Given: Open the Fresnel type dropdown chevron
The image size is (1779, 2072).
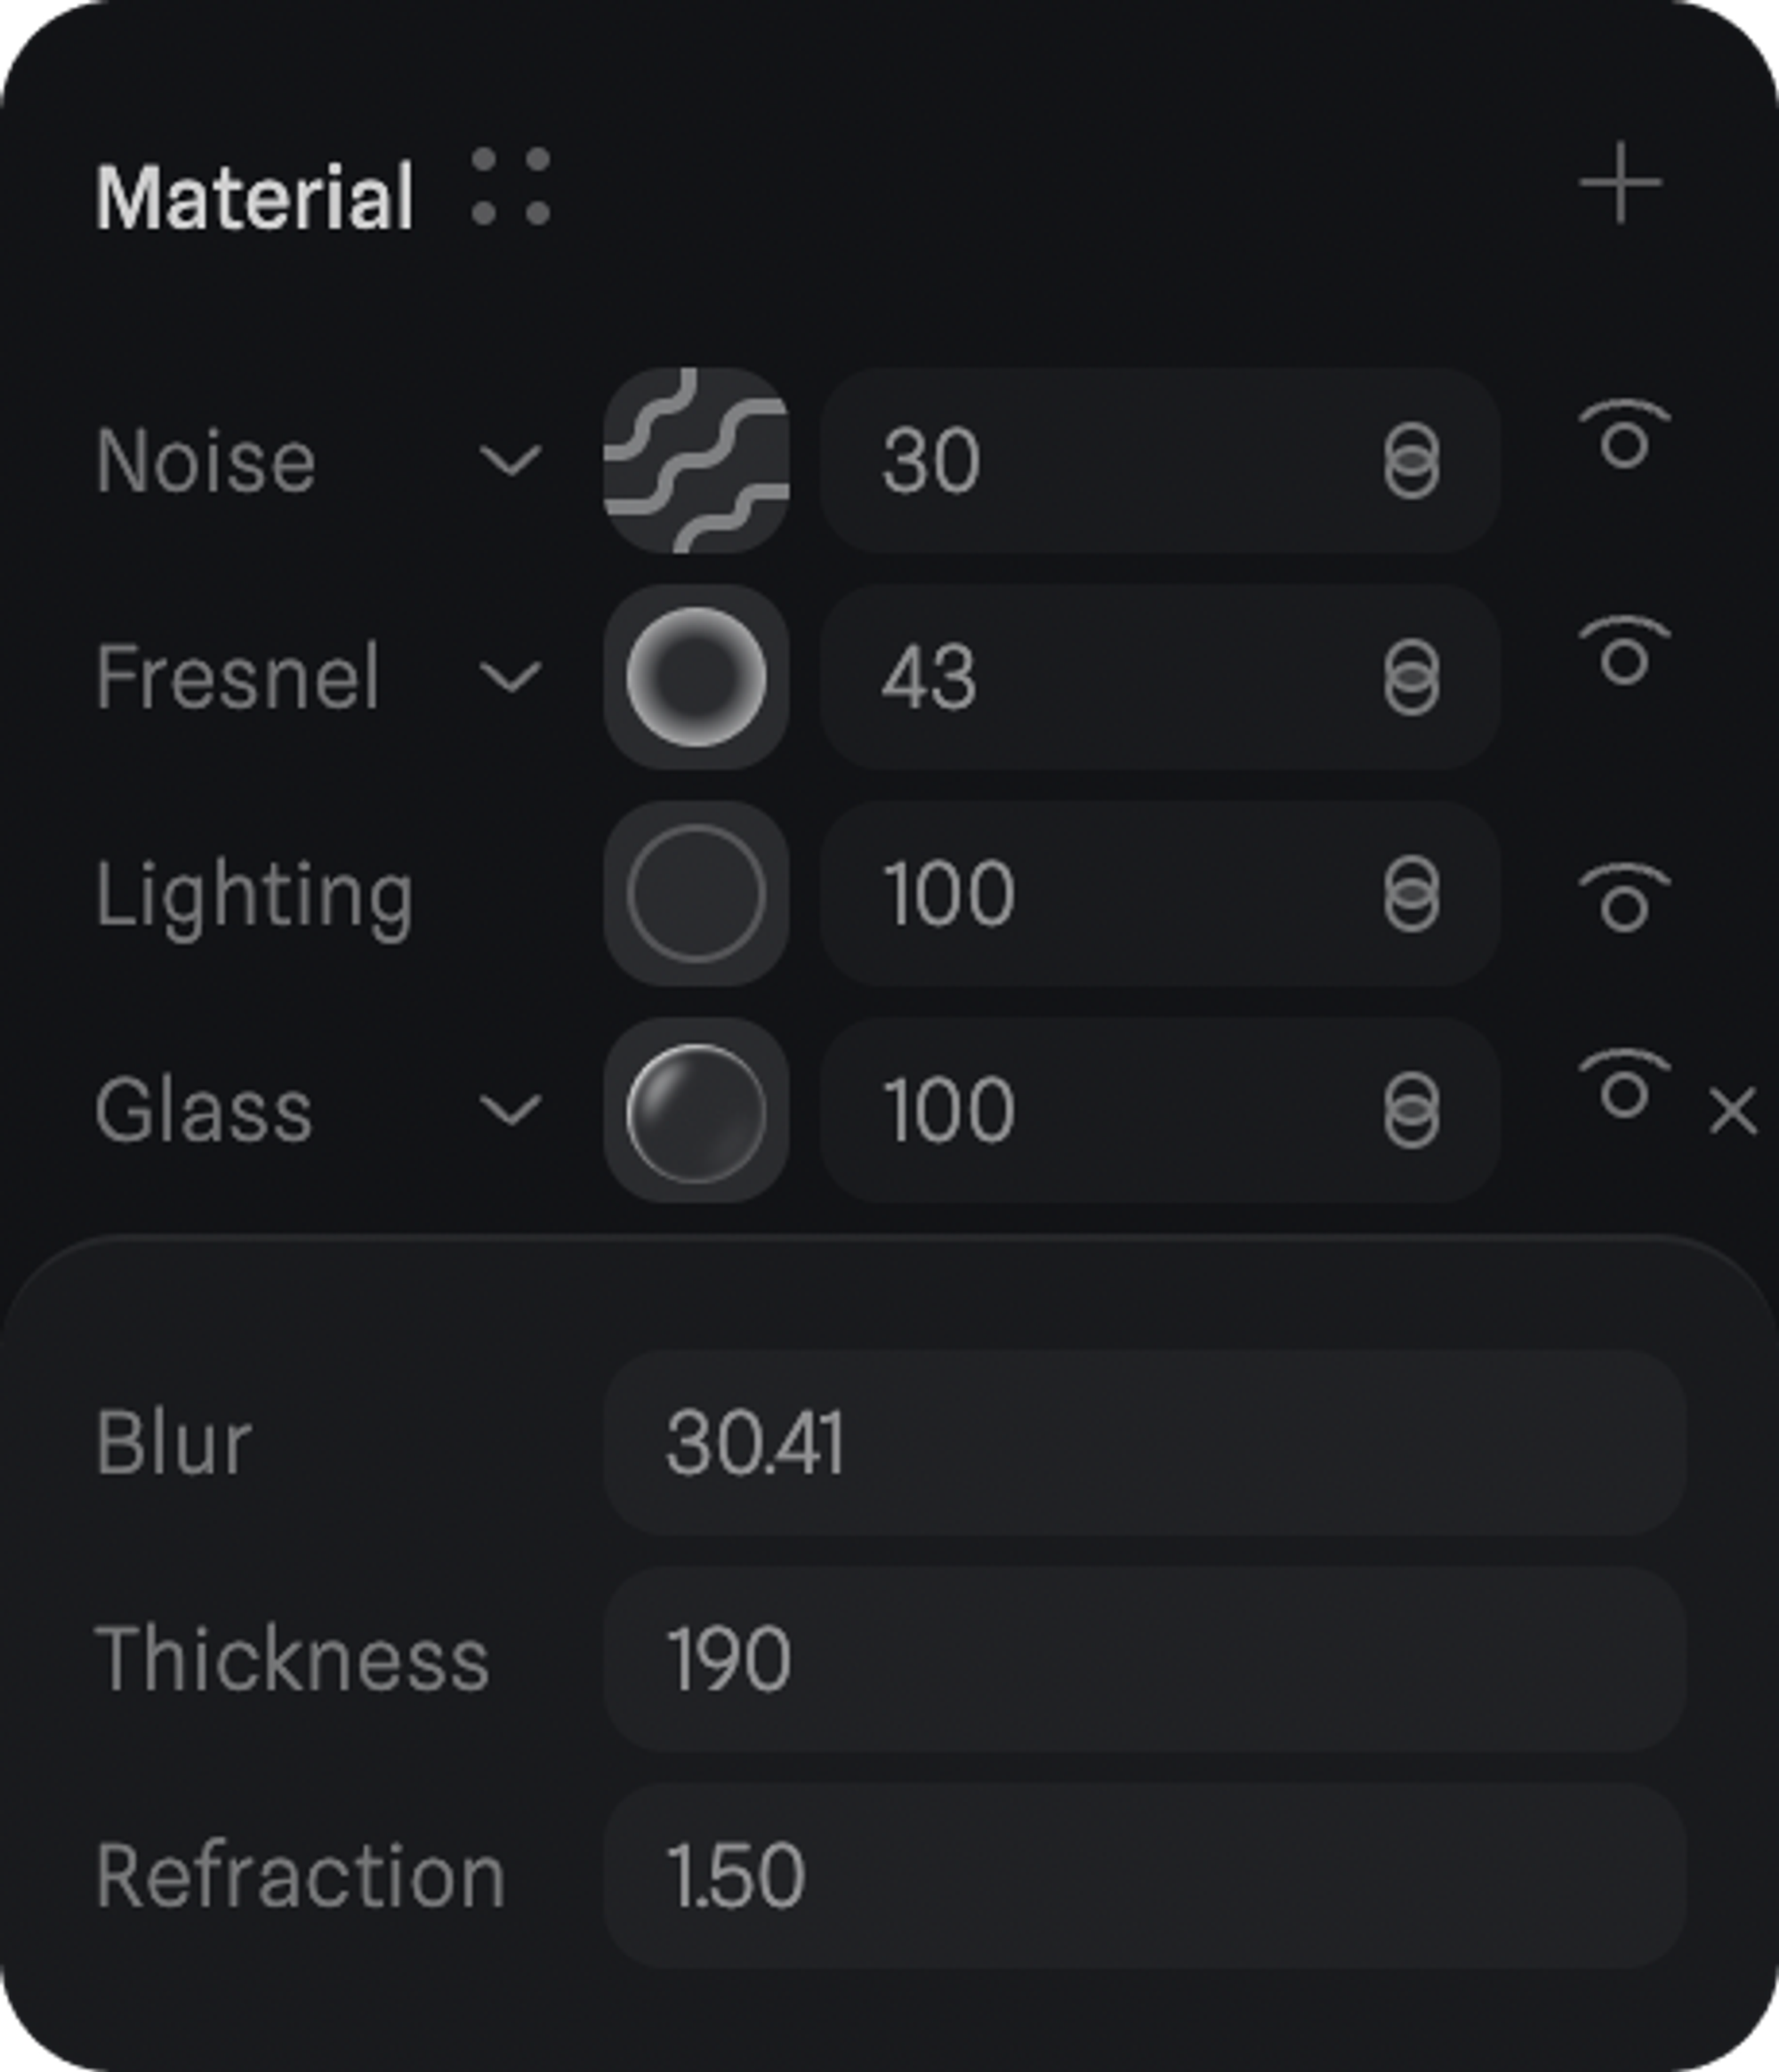Looking at the screenshot, I should click(511, 677).
